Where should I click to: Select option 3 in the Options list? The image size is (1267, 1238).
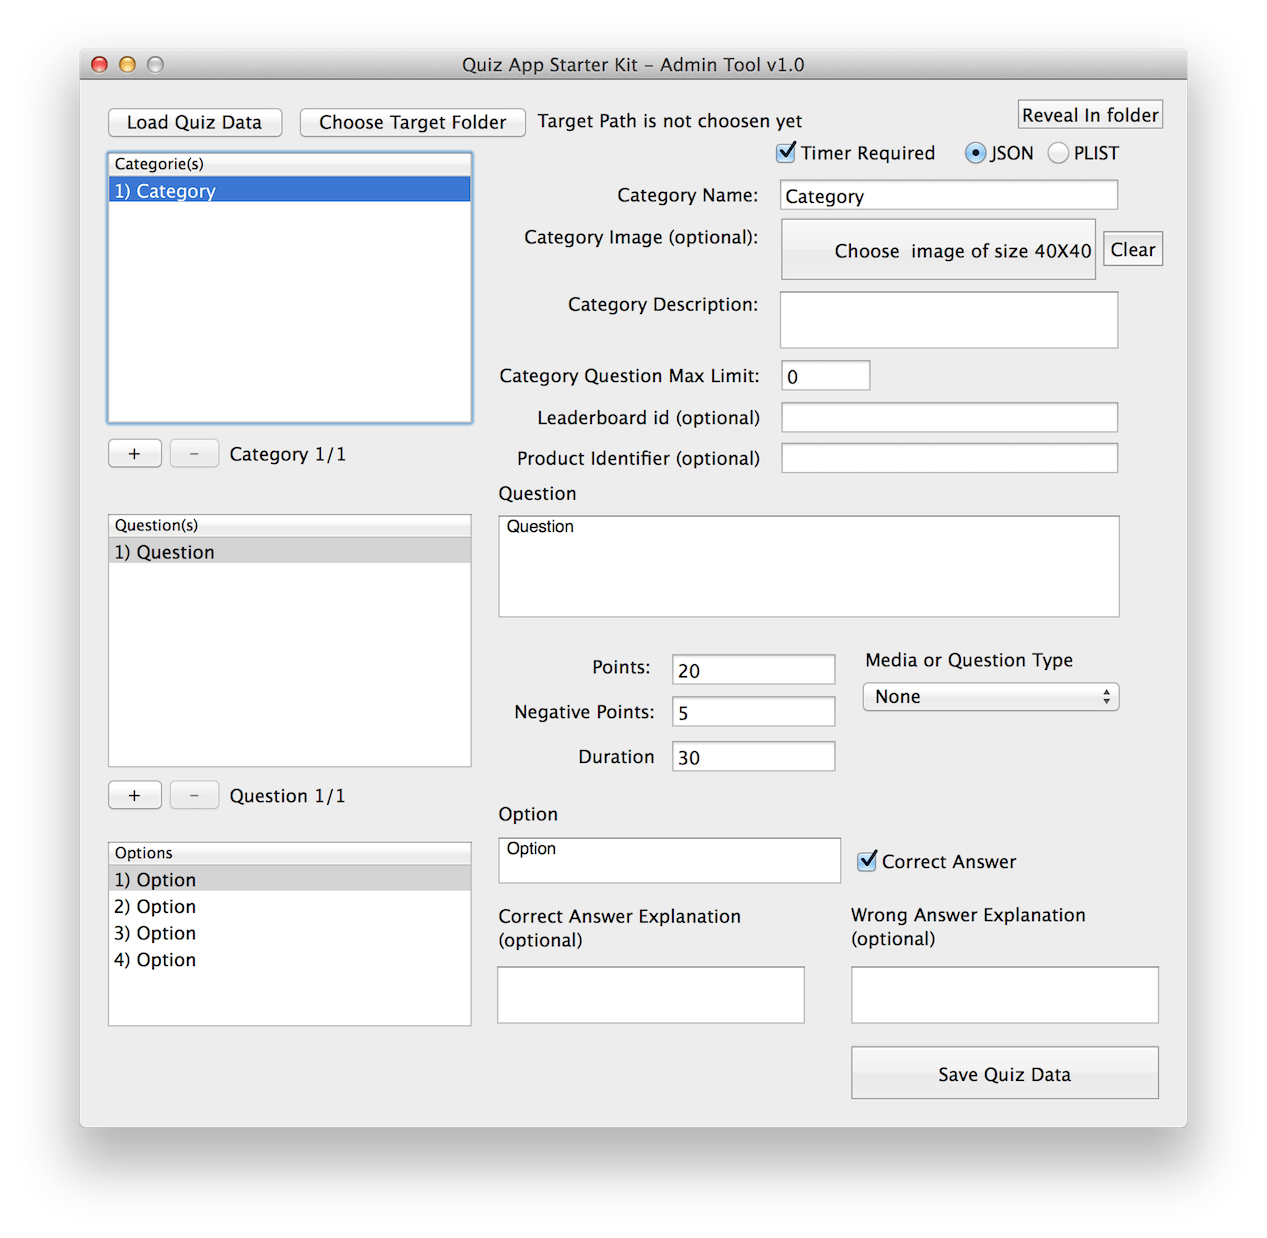pyautogui.click(x=155, y=933)
